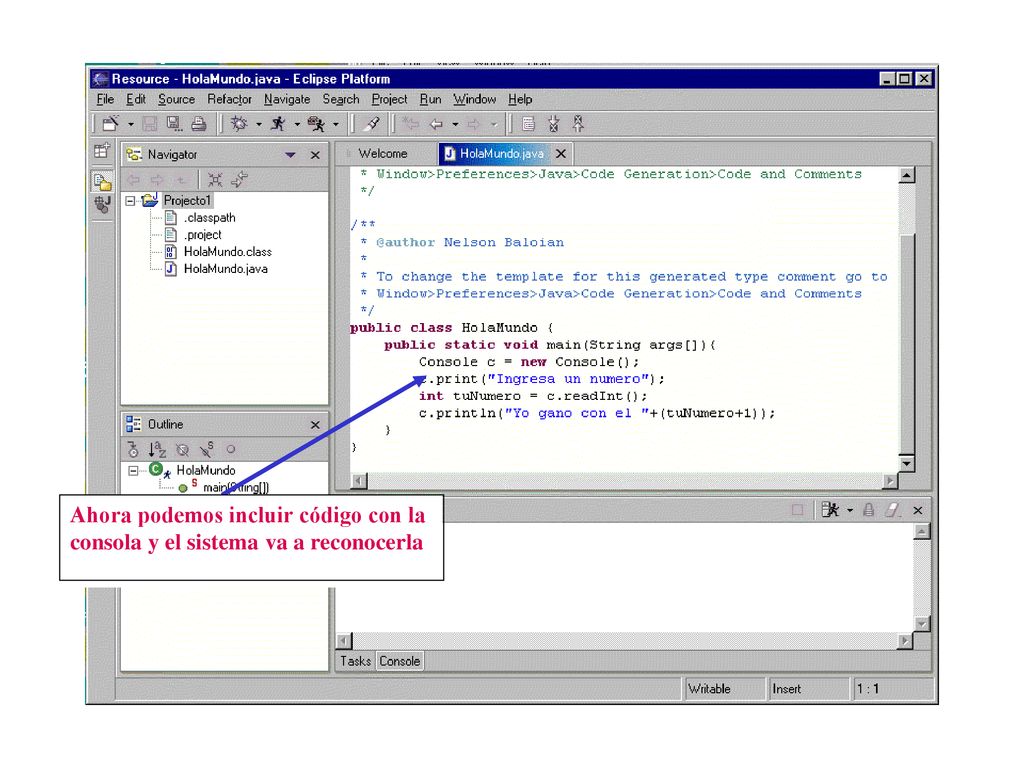Image resolution: width=1024 pixels, height=768 pixels.
Task: Toggle Hide Fields in Outline toolbar
Action: point(182,449)
